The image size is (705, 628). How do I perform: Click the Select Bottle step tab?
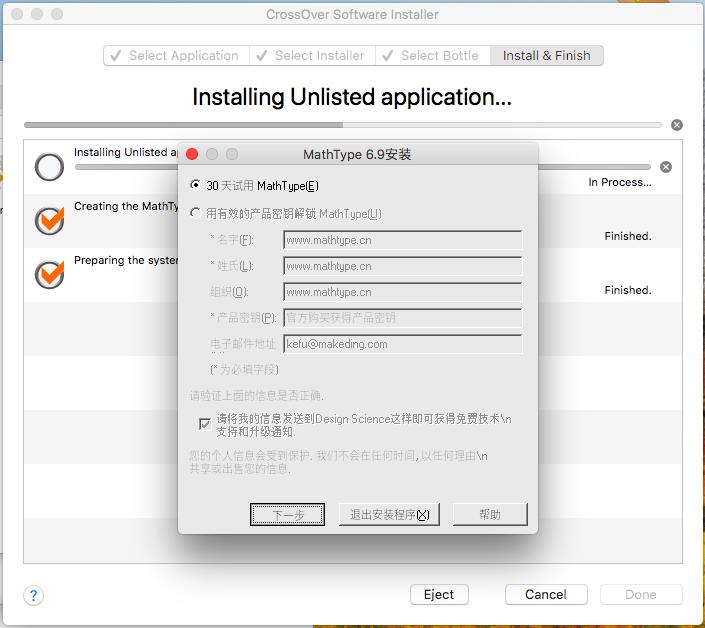tap(433, 55)
